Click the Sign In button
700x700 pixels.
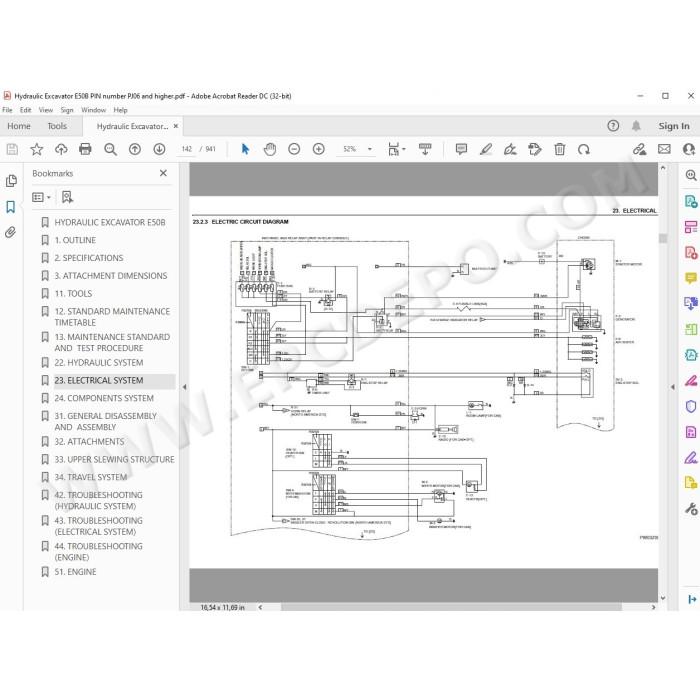point(674,126)
